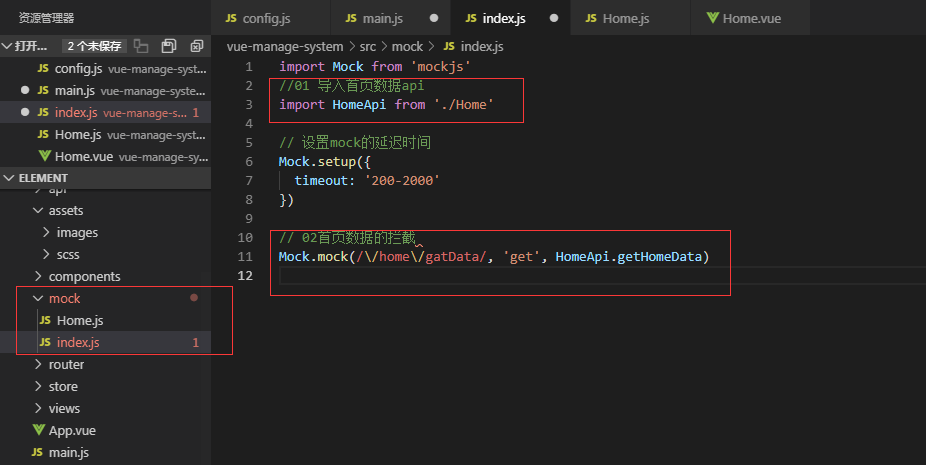
Task: Select index.js in open editors list
Action: 105,112
